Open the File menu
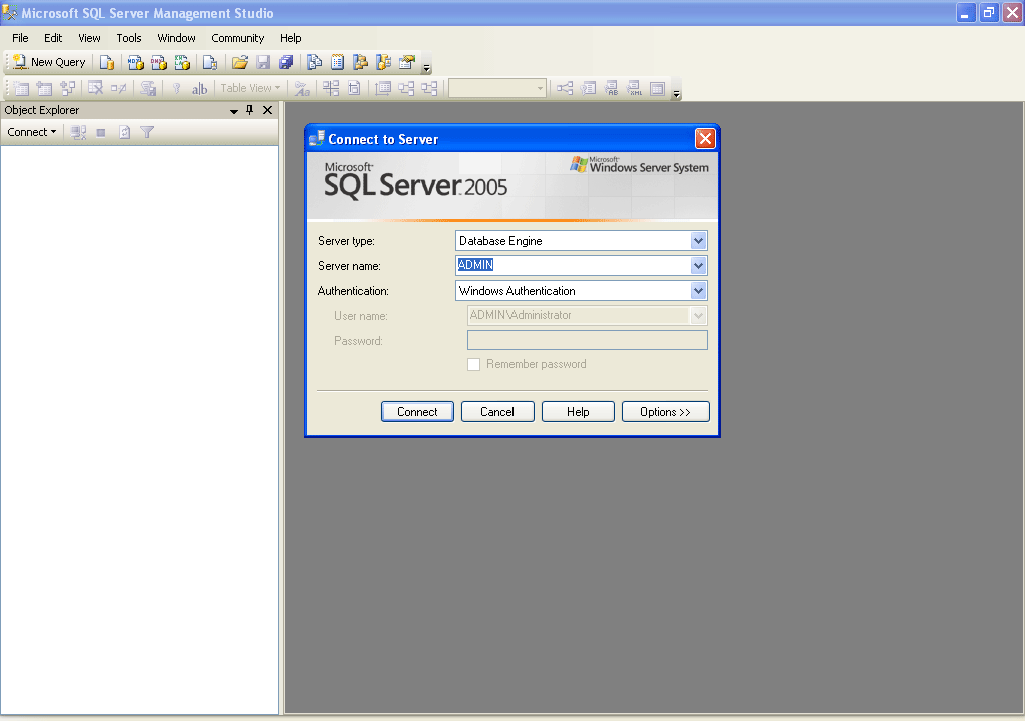 tap(20, 38)
